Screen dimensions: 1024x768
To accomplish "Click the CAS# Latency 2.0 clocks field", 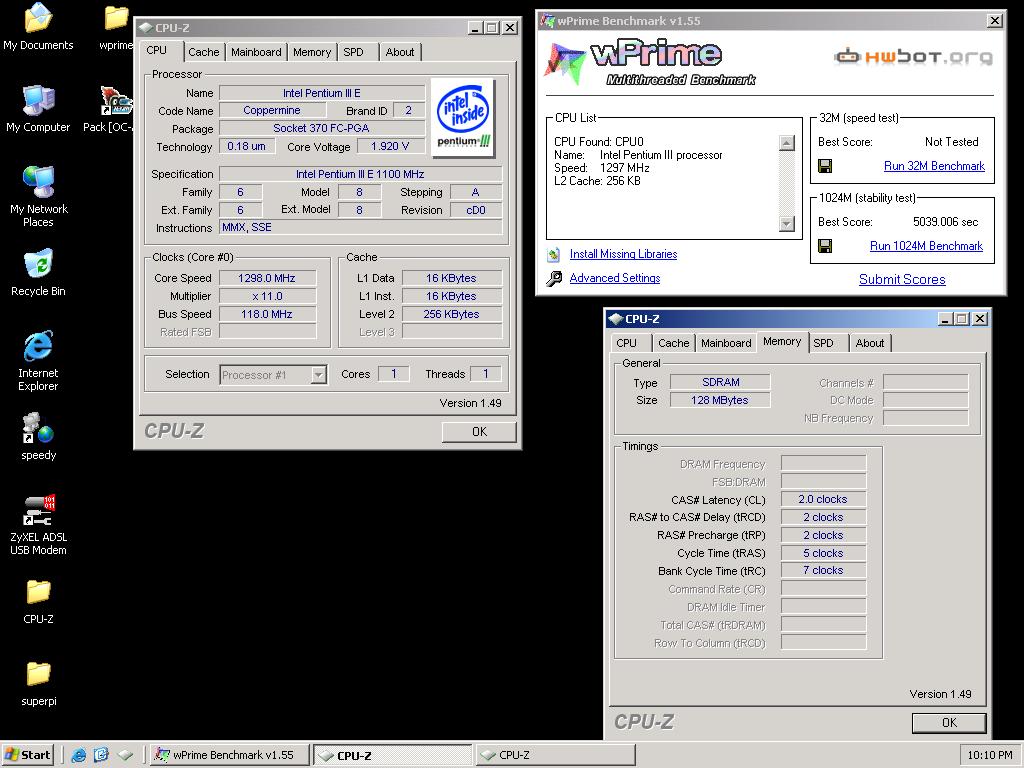I will pos(823,500).
